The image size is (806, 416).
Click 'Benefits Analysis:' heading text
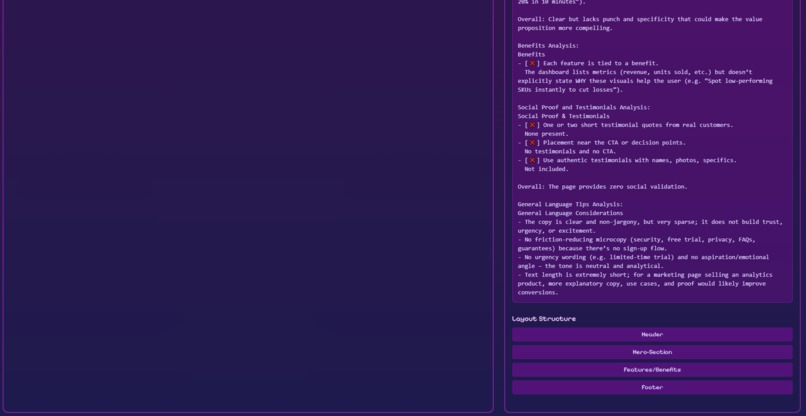548,46
